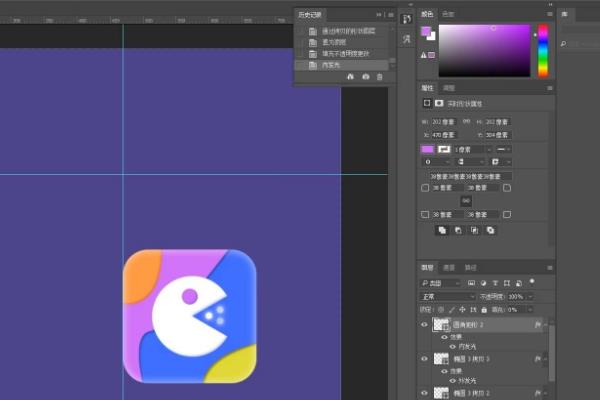Click the shape fill purple swatch
This screenshot has width=600, height=400.
pyautogui.click(x=427, y=149)
